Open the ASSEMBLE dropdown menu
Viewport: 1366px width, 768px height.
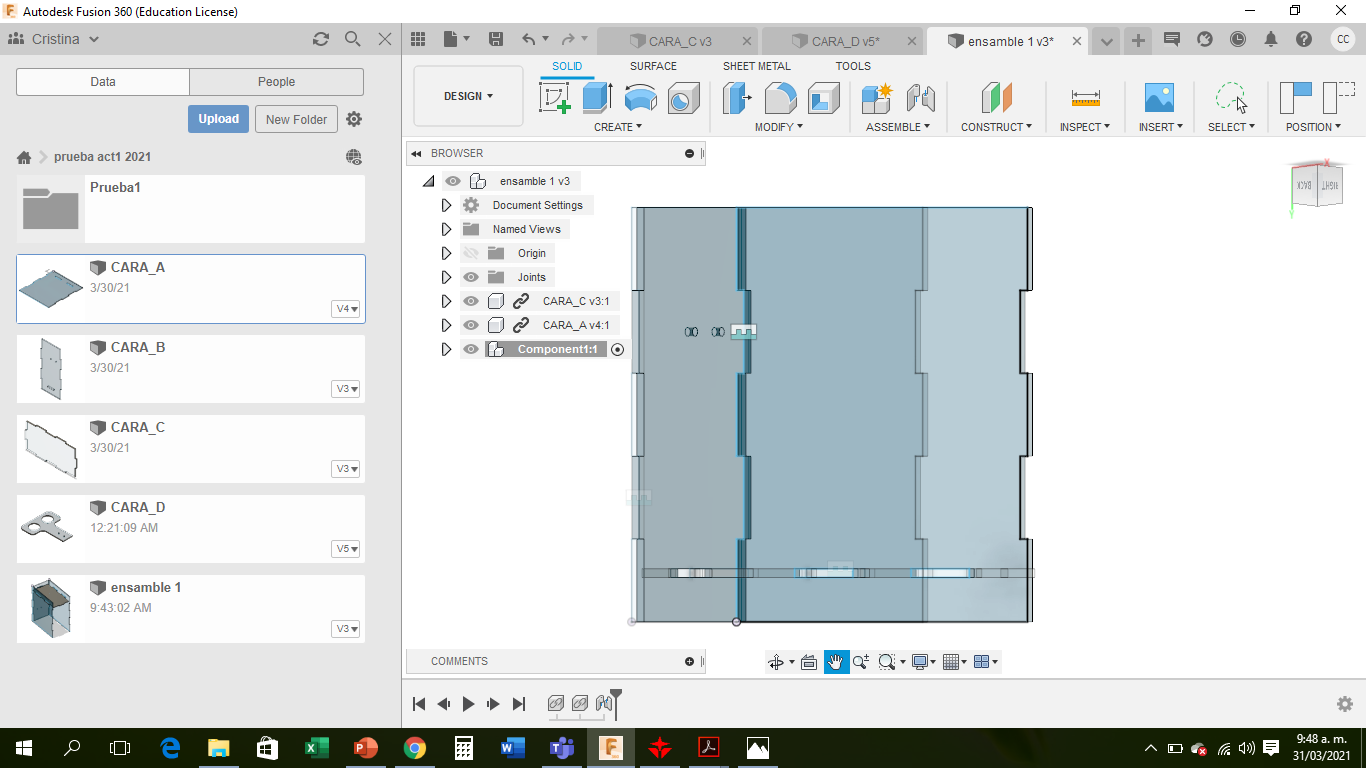tap(898, 127)
